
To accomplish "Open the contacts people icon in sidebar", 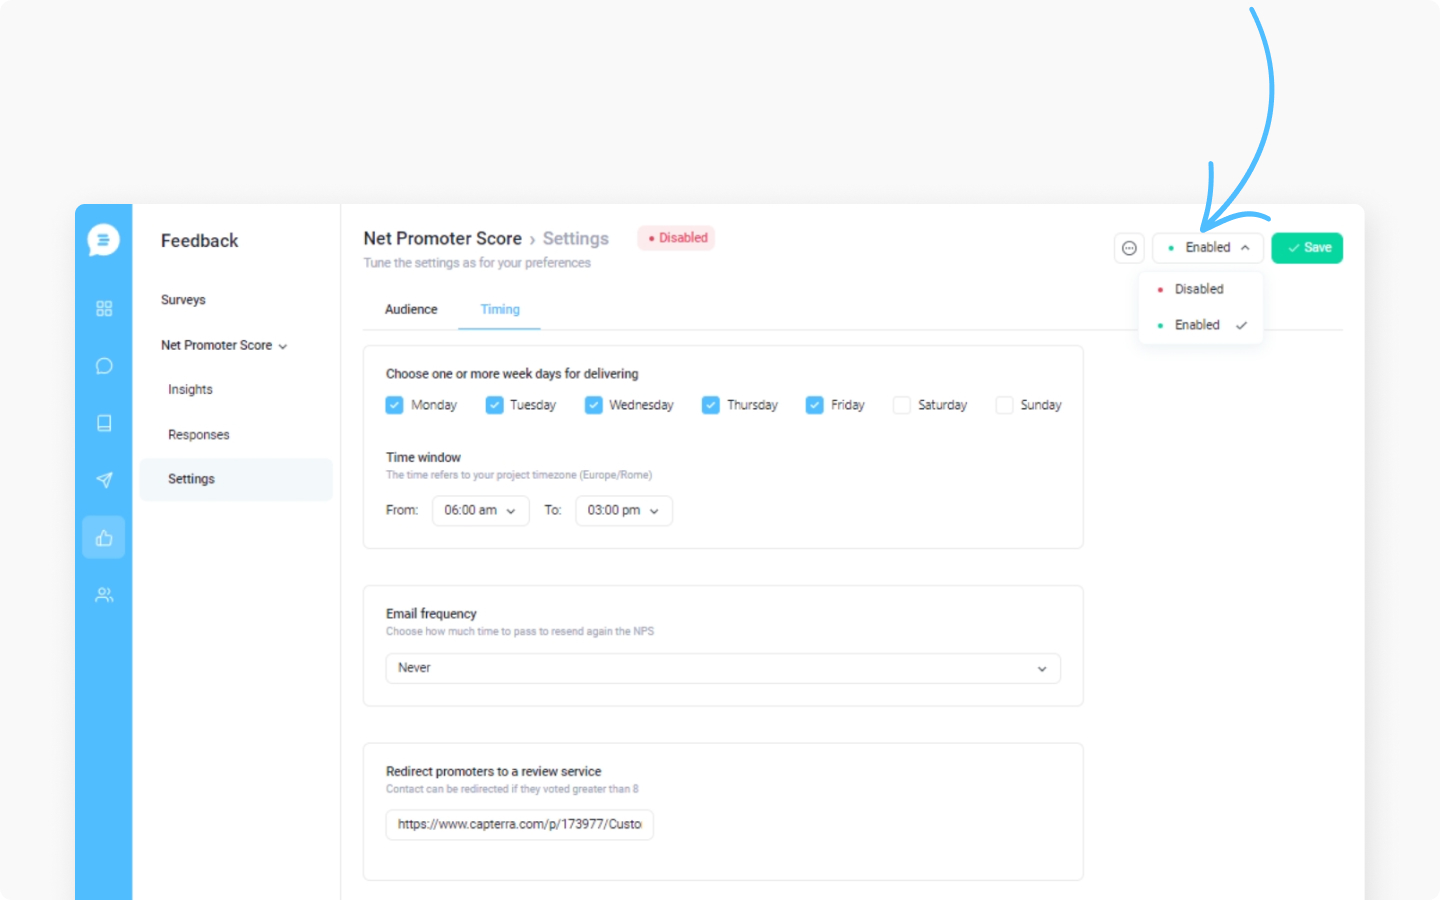I will coord(104,595).
